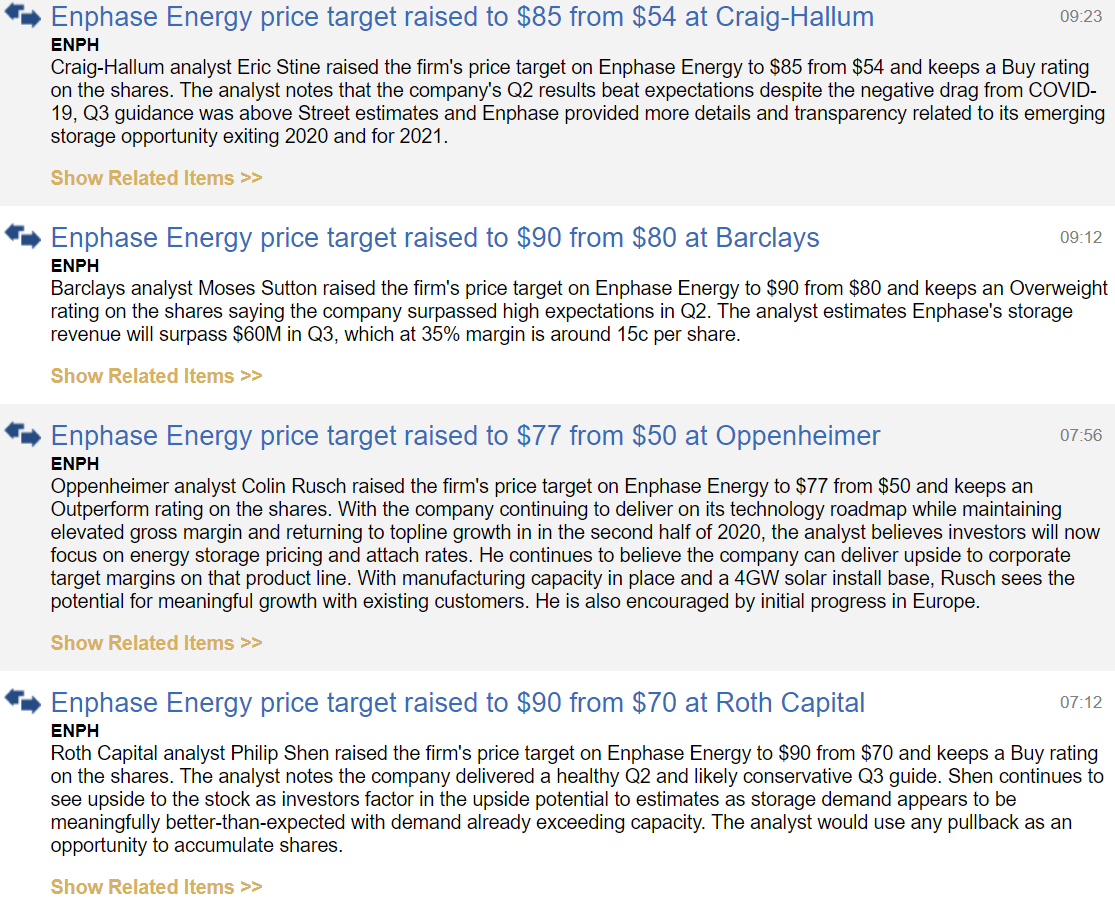Expand Show Related Items under the Oppenheimer story

[x=156, y=643]
